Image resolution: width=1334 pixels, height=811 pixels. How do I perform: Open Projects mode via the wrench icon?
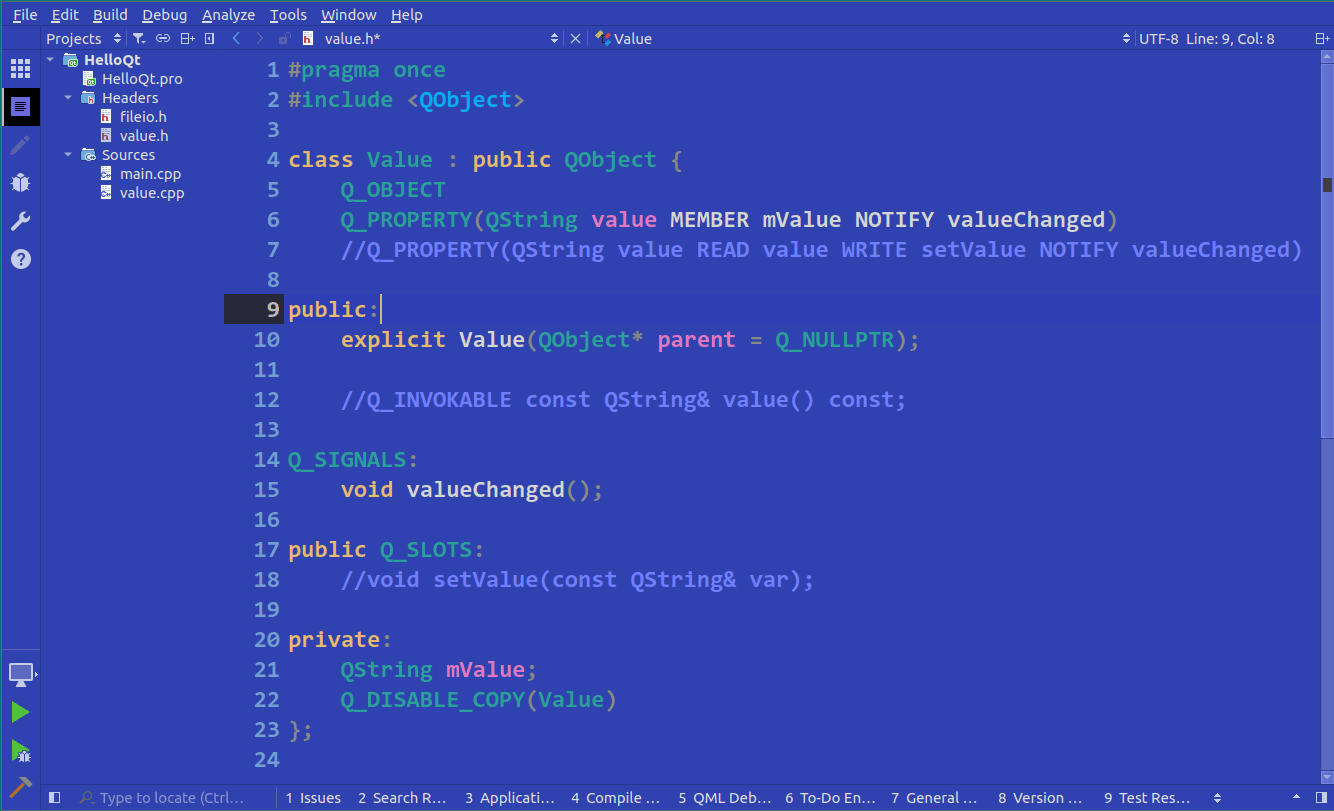pos(20,220)
